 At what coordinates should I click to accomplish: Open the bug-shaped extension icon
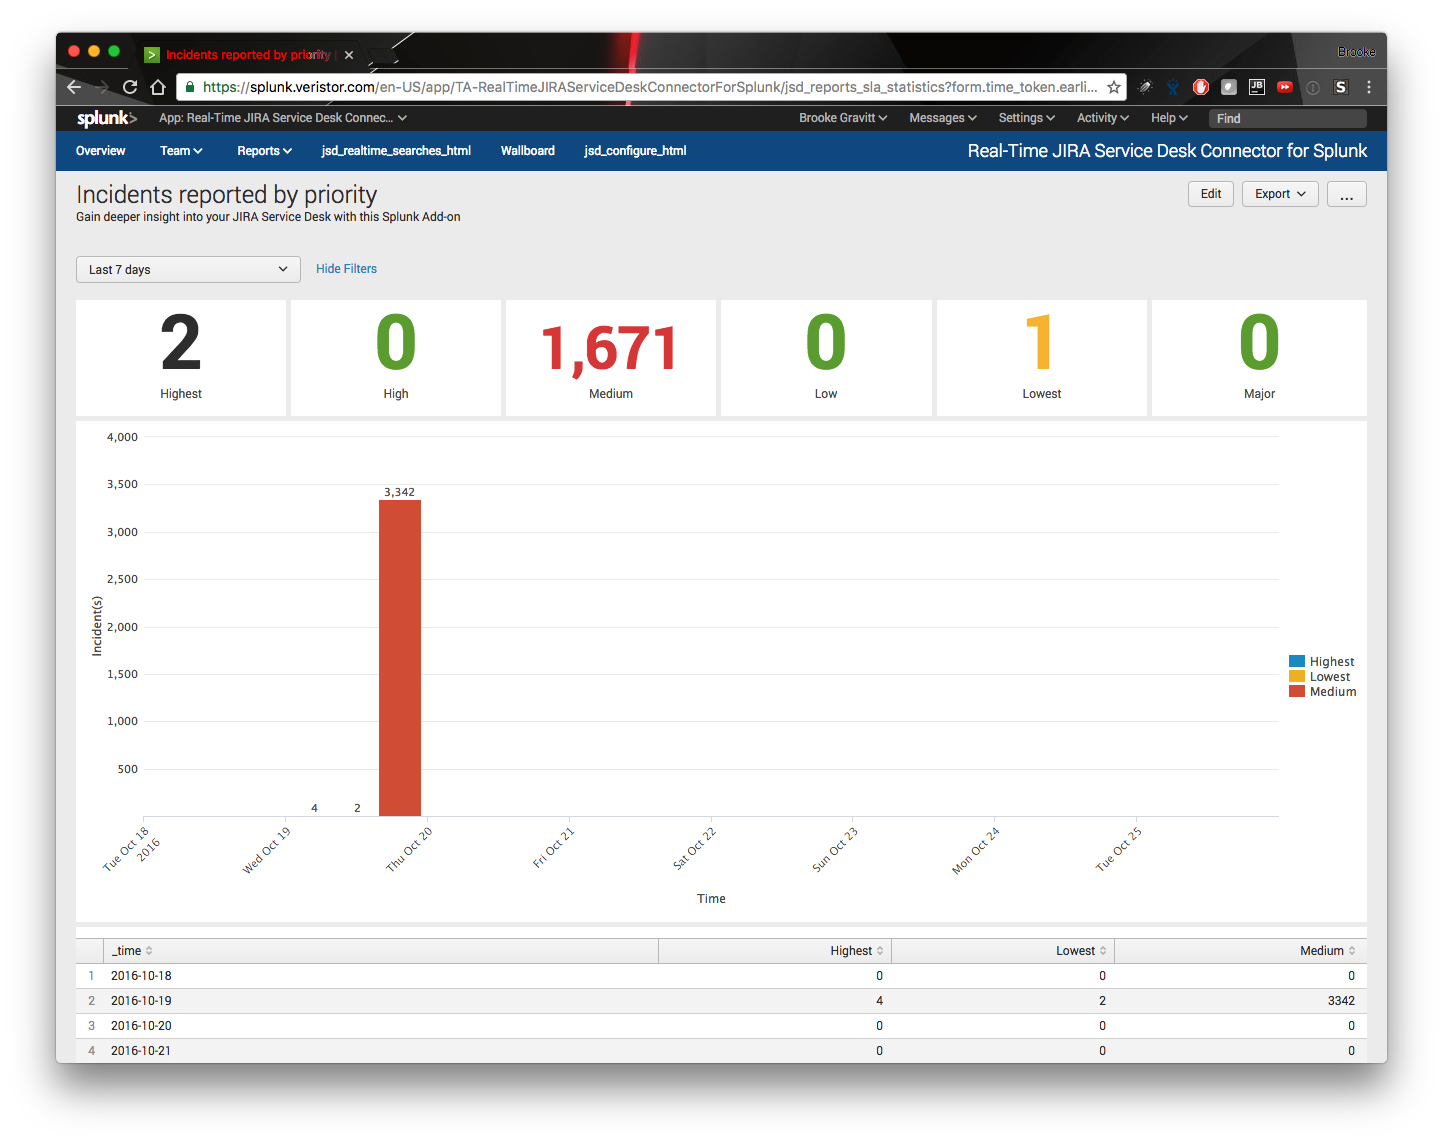[x=1145, y=87]
